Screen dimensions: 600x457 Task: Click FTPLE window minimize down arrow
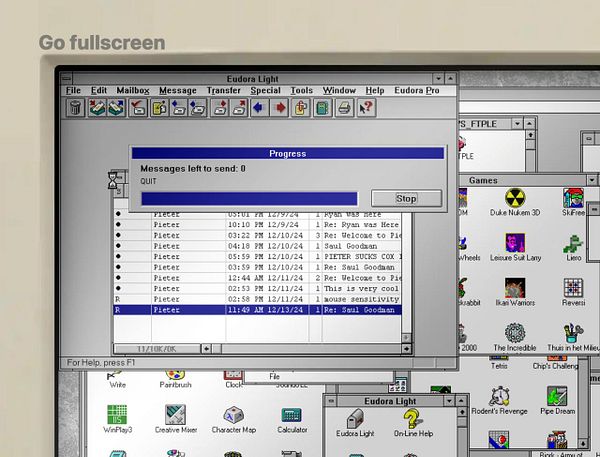[x=517, y=124]
